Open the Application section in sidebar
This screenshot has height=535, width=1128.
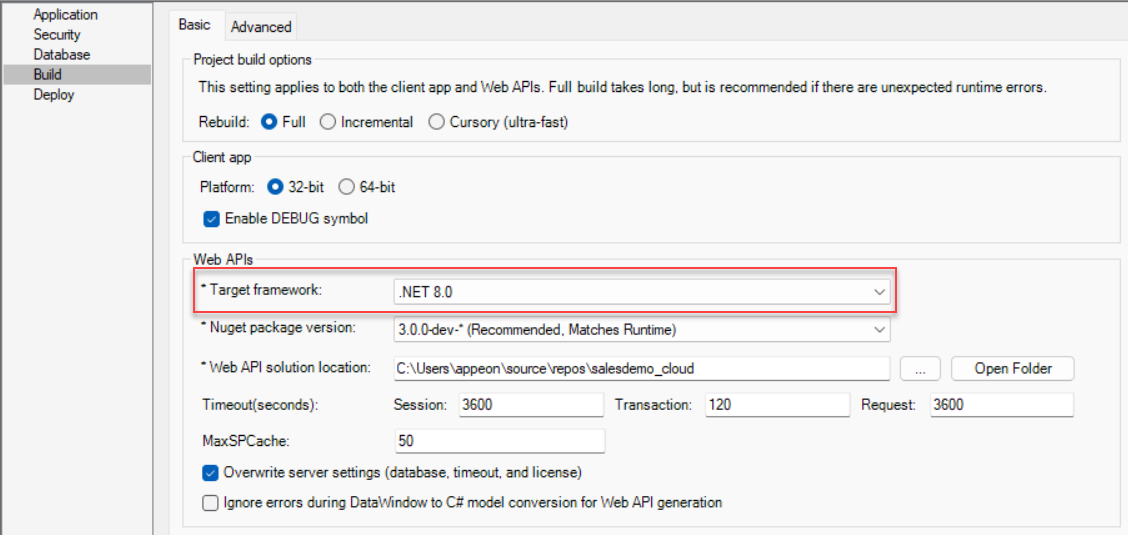[x=66, y=15]
